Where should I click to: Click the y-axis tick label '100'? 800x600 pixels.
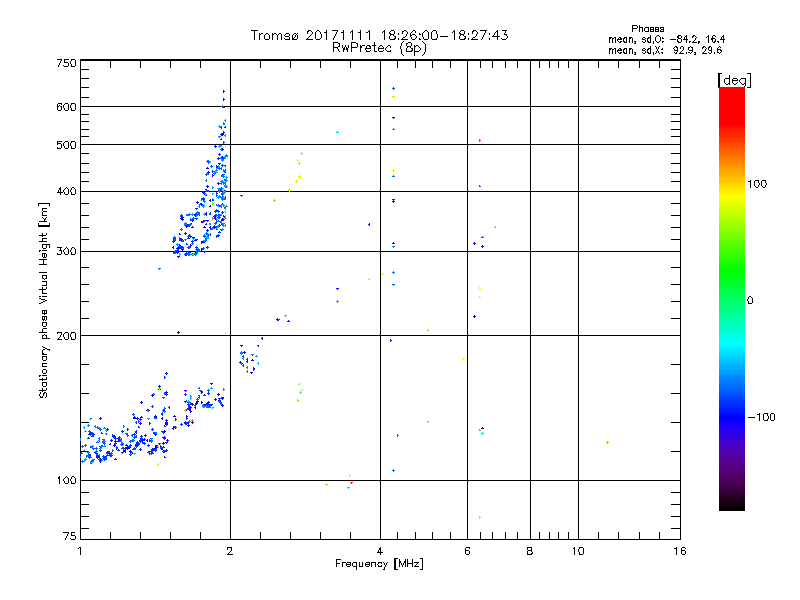66,480
